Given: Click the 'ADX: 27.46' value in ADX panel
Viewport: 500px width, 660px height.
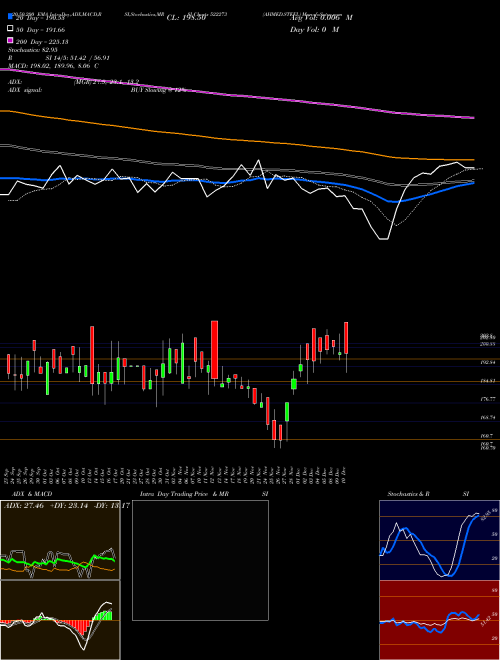Looking at the screenshot, I should [x=24, y=506].
